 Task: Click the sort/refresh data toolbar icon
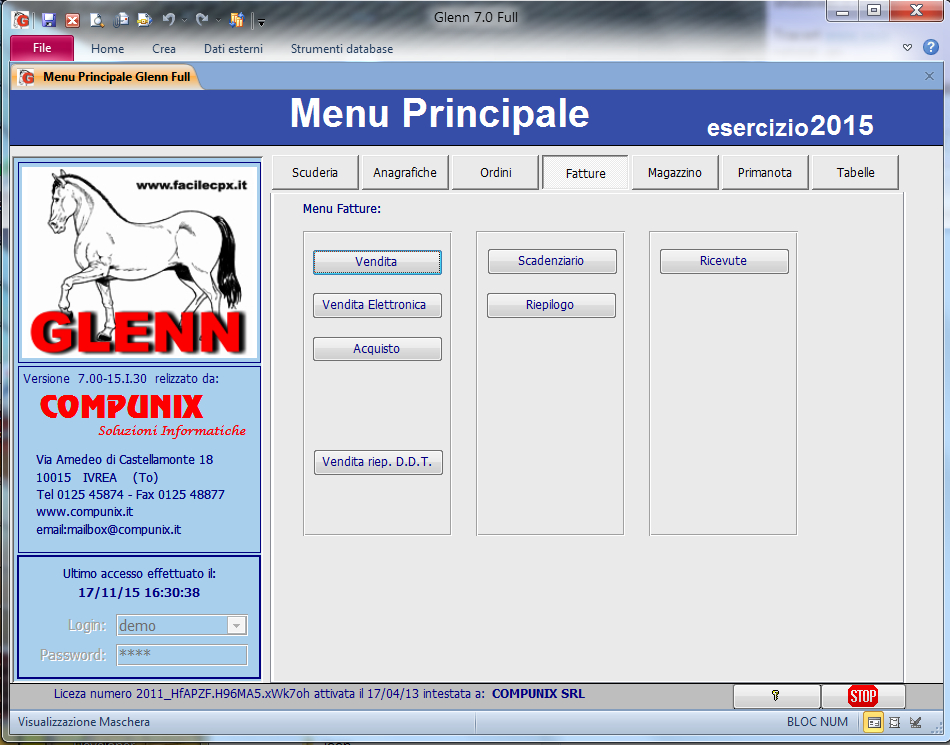coord(236,20)
